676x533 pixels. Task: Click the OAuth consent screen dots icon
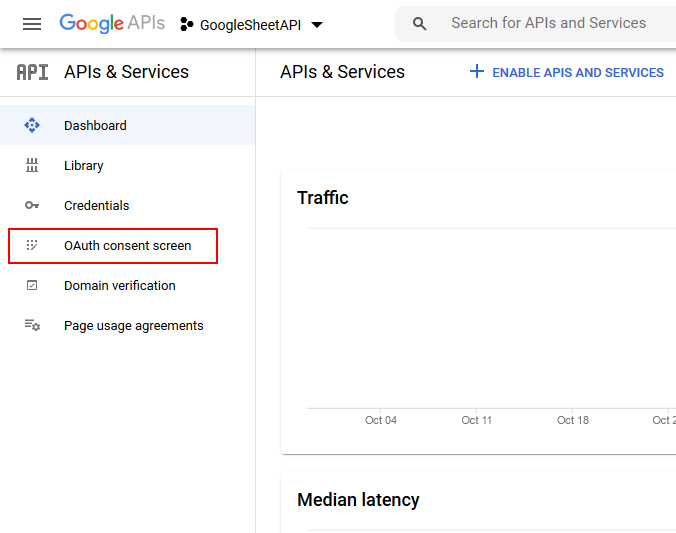coord(32,245)
